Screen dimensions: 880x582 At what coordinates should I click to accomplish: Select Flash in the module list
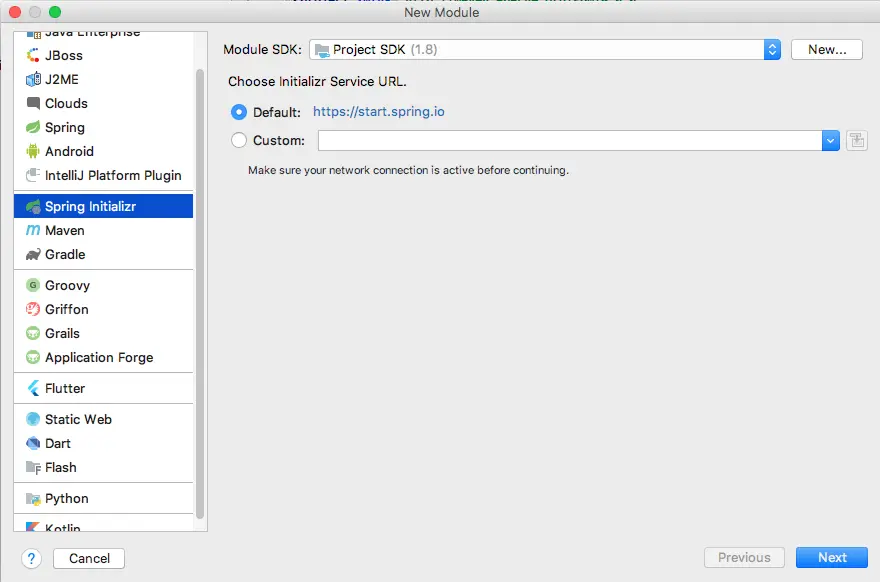[103, 468]
